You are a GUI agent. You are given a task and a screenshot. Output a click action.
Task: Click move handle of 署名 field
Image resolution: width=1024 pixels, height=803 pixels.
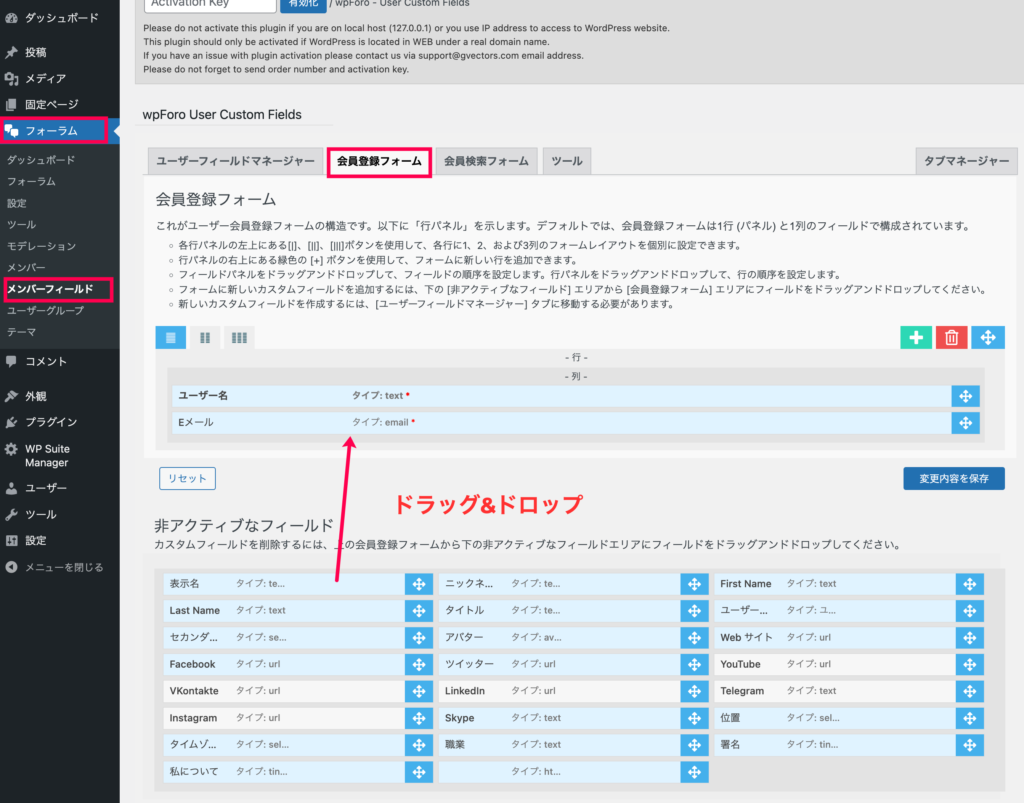[x=969, y=745]
